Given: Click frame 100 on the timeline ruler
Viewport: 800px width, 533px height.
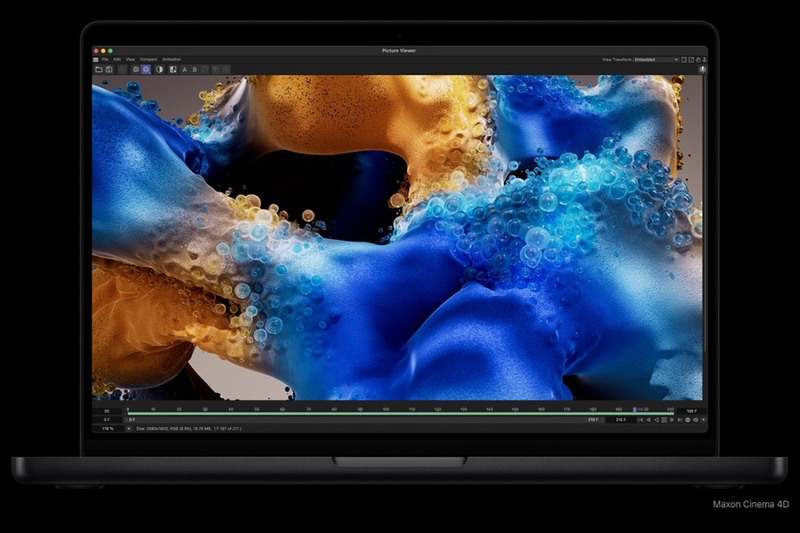Looking at the screenshot, I should (386, 409).
